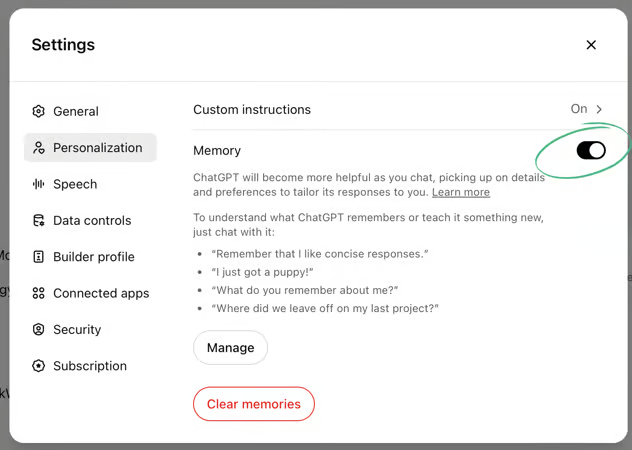Click the Subscription star icon
The height and width of the screenshot is (450, 632).
38,366
